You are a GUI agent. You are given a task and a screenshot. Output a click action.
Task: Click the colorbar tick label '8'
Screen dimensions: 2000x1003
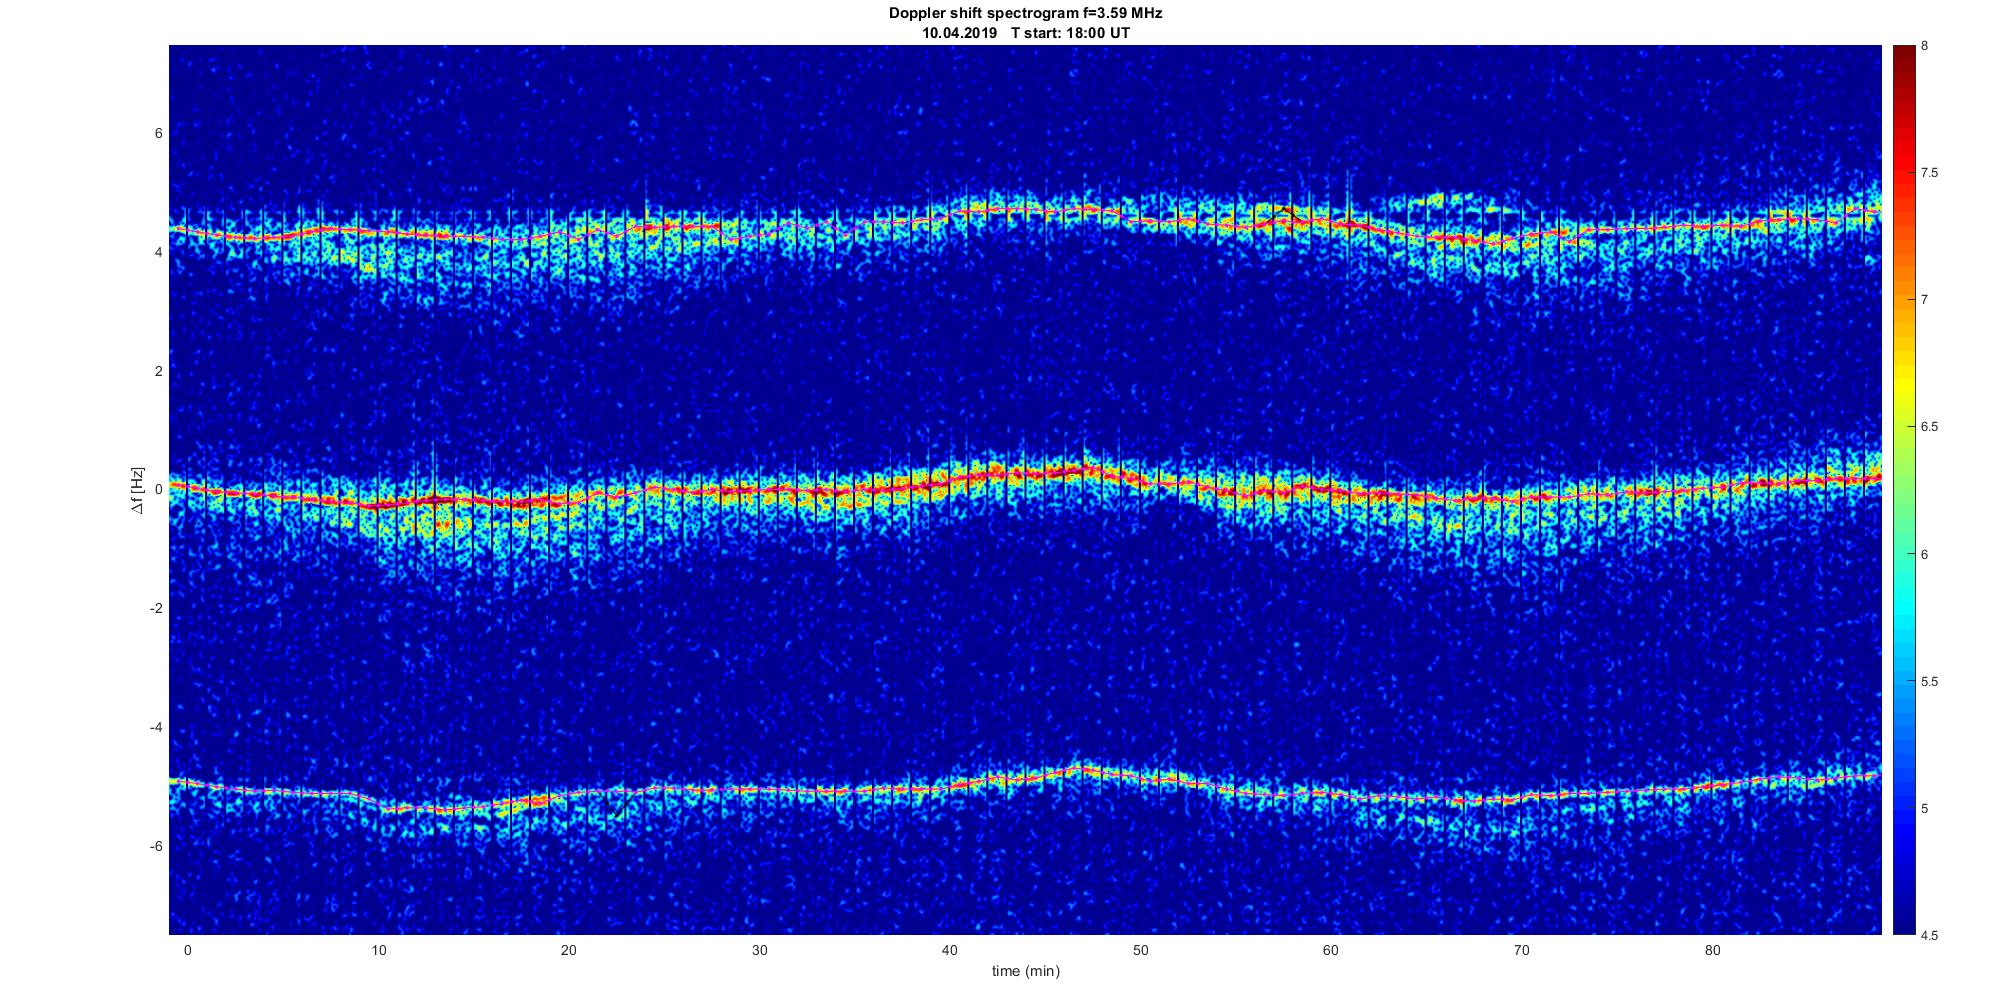[x=1925, y=46]
